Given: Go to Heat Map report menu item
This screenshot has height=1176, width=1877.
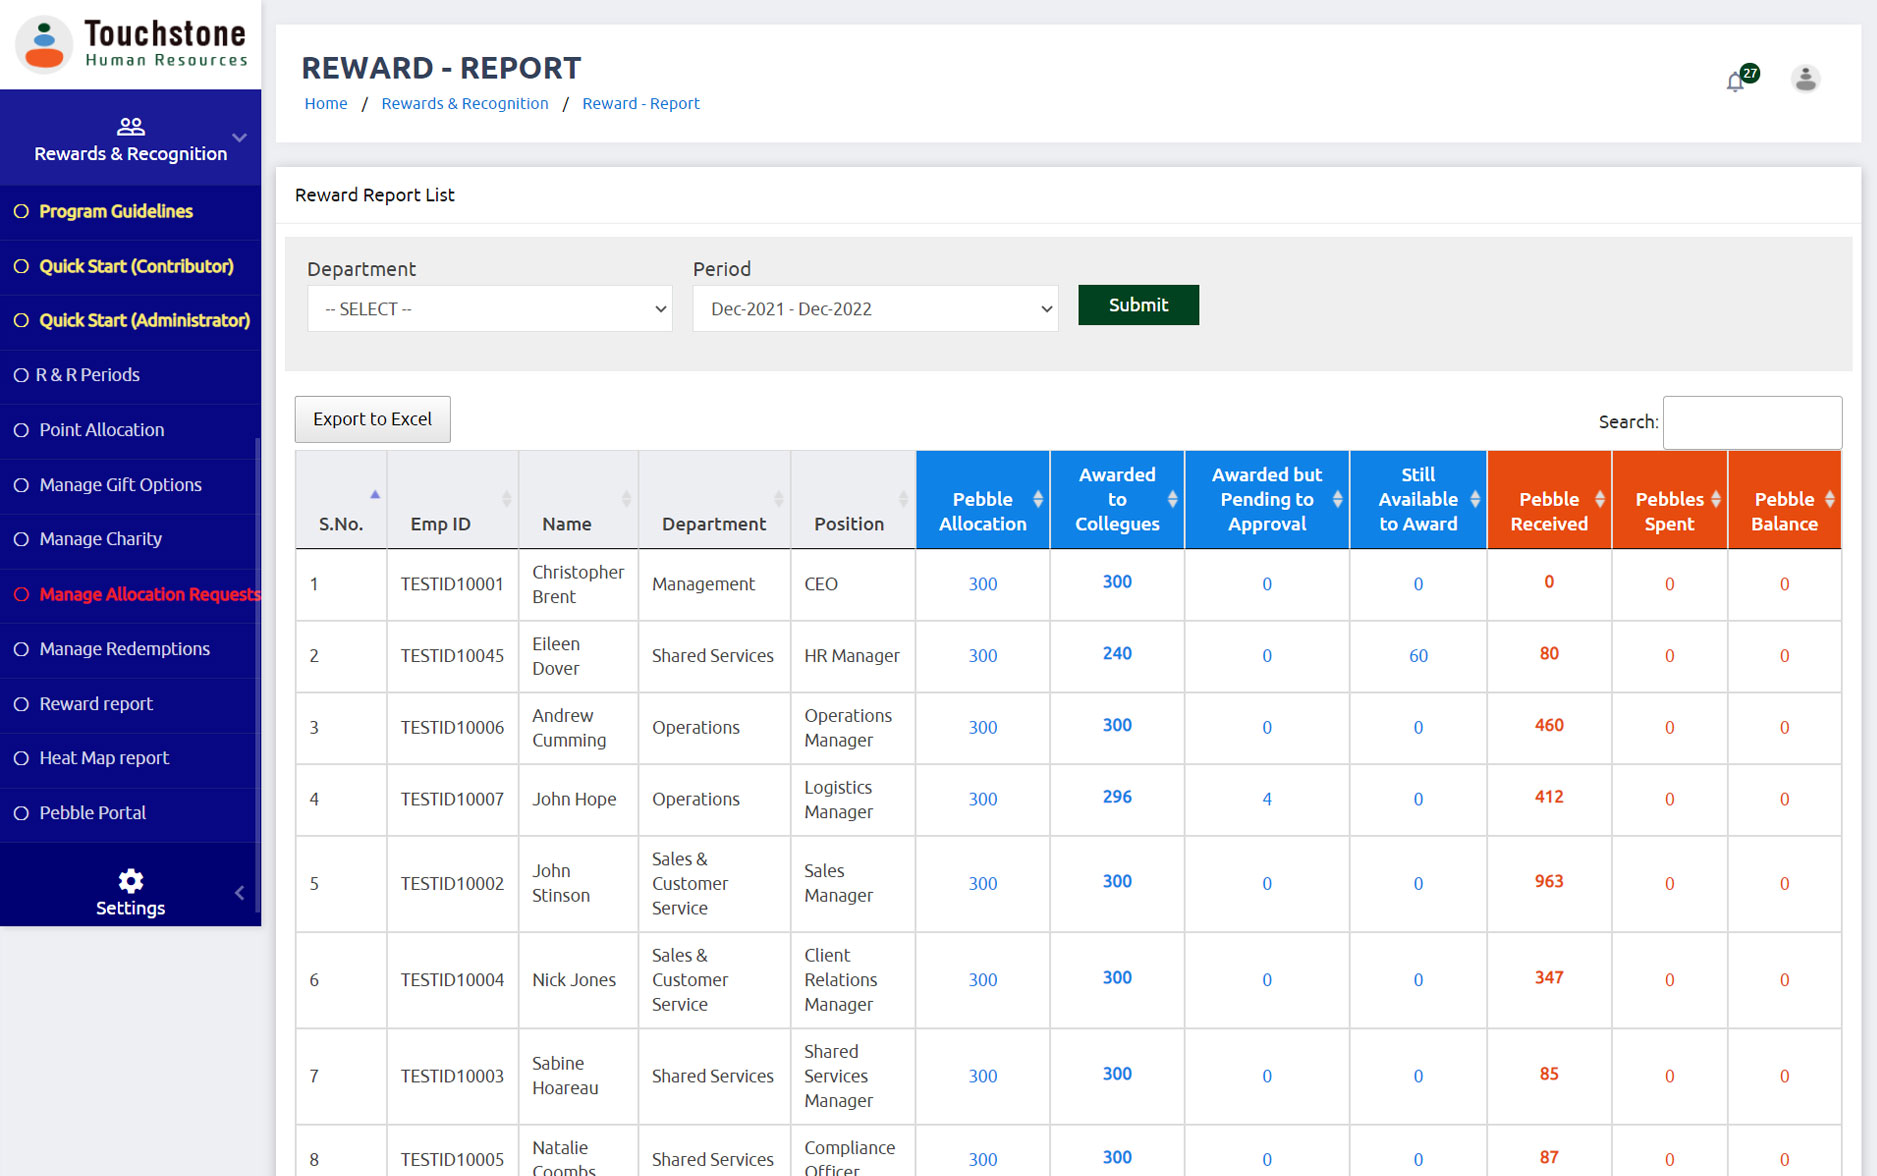Looking at the screenshot, I should click(x=104, y=758).
